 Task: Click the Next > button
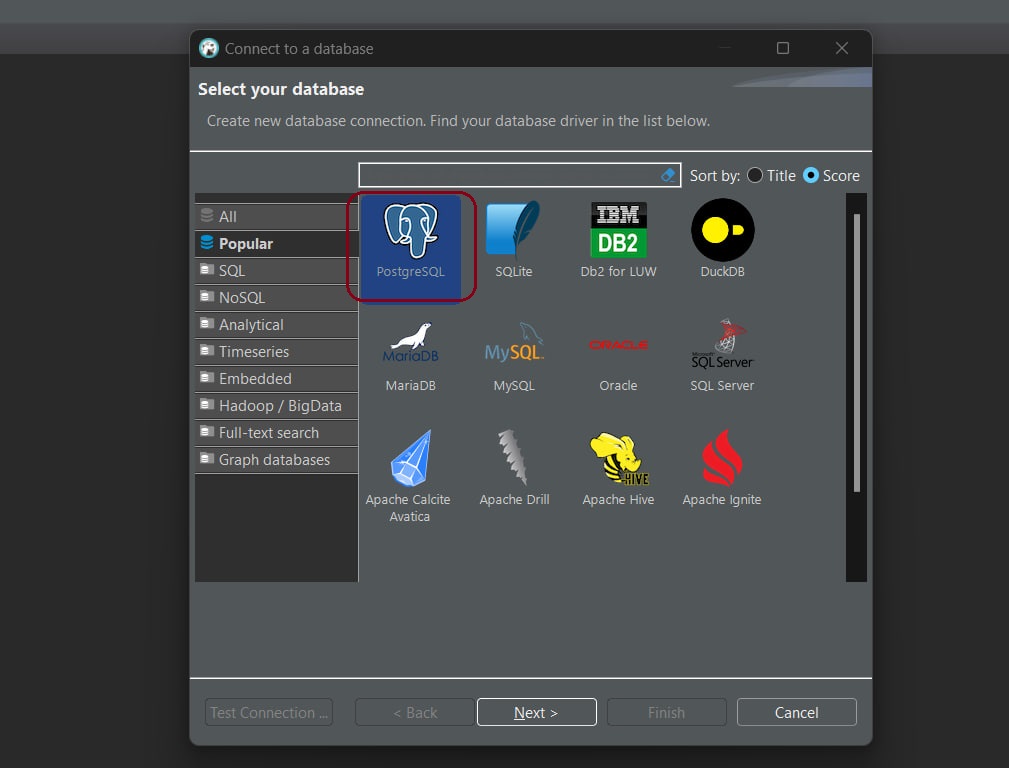537,712
